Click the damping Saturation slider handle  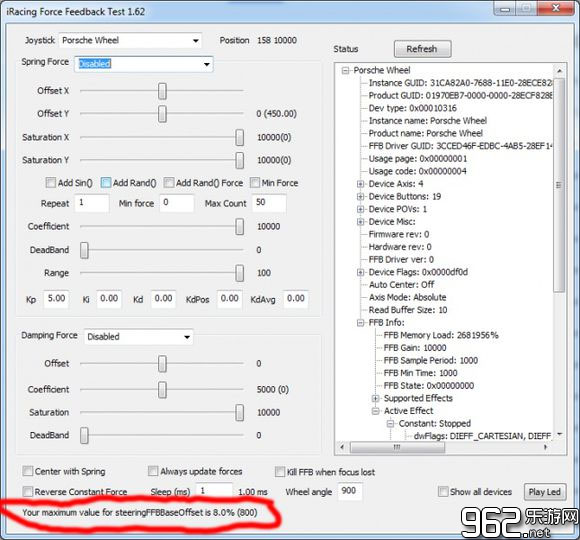tap(240, 413)
